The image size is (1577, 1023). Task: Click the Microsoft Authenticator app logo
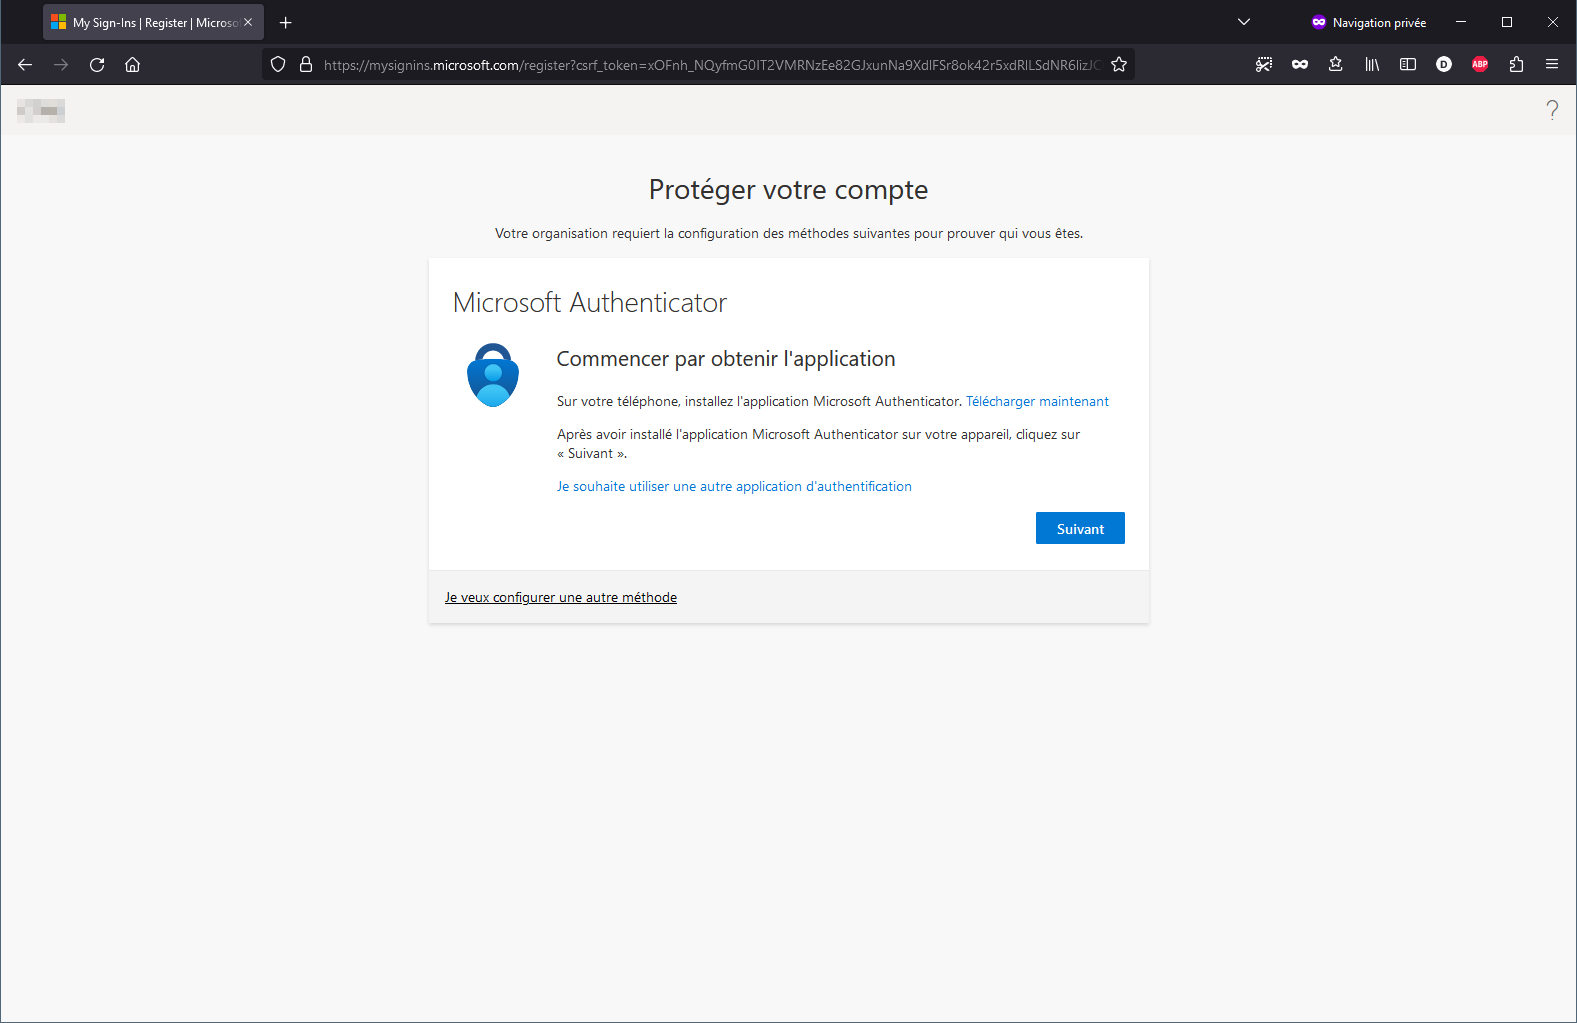493,375
